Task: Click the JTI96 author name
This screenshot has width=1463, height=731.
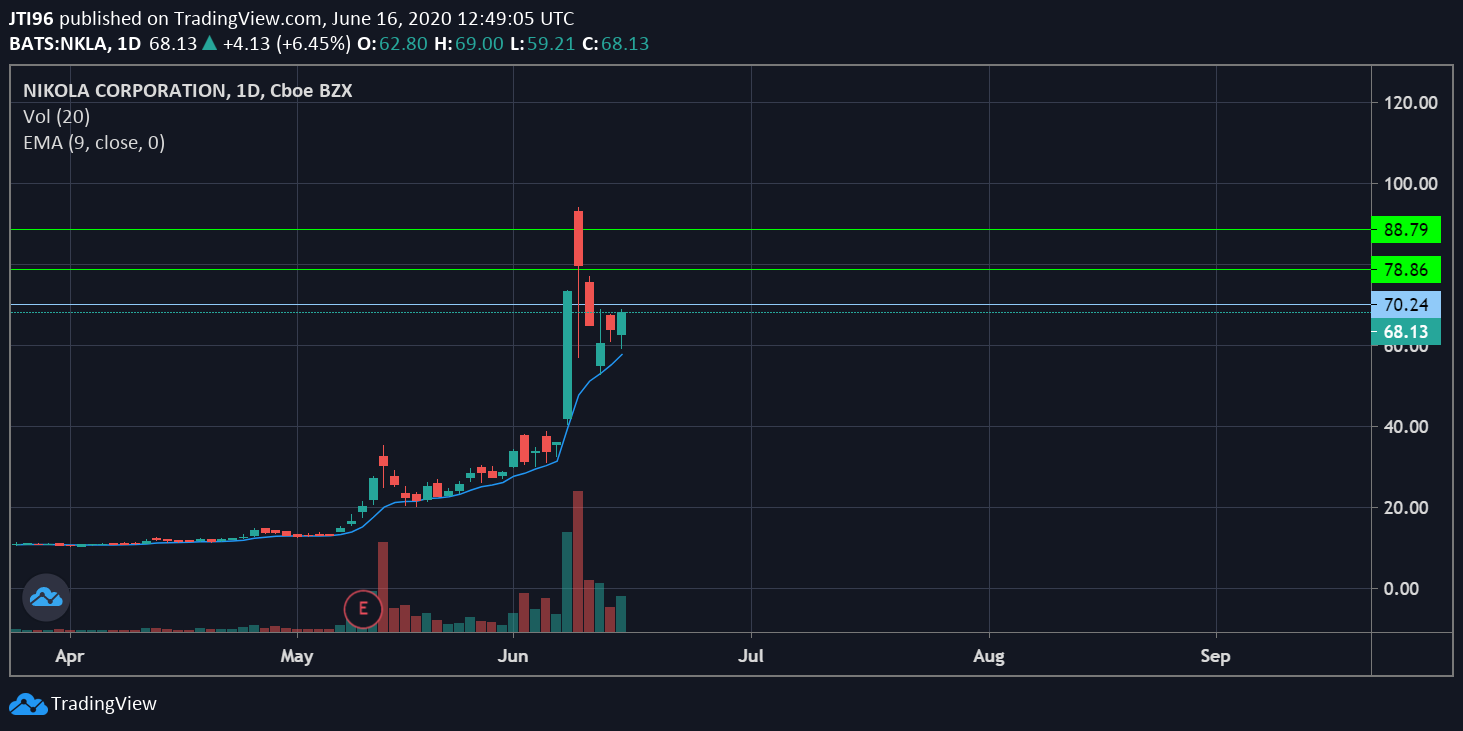Action: 32,20
